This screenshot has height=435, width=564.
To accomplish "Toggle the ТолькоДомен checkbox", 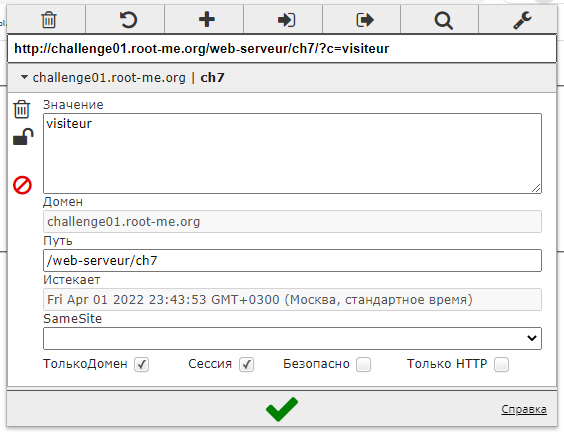I will tap(141, 364).
